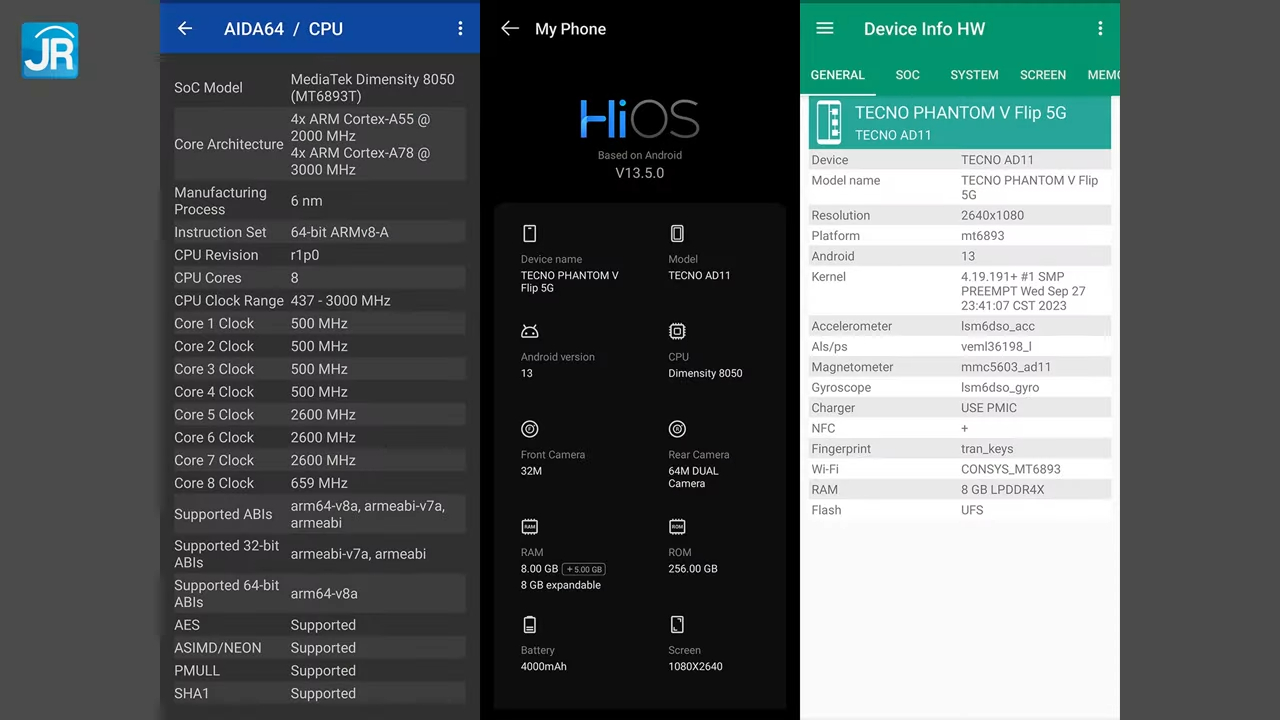Go back from My Phone screen

[x=510, y=29]
